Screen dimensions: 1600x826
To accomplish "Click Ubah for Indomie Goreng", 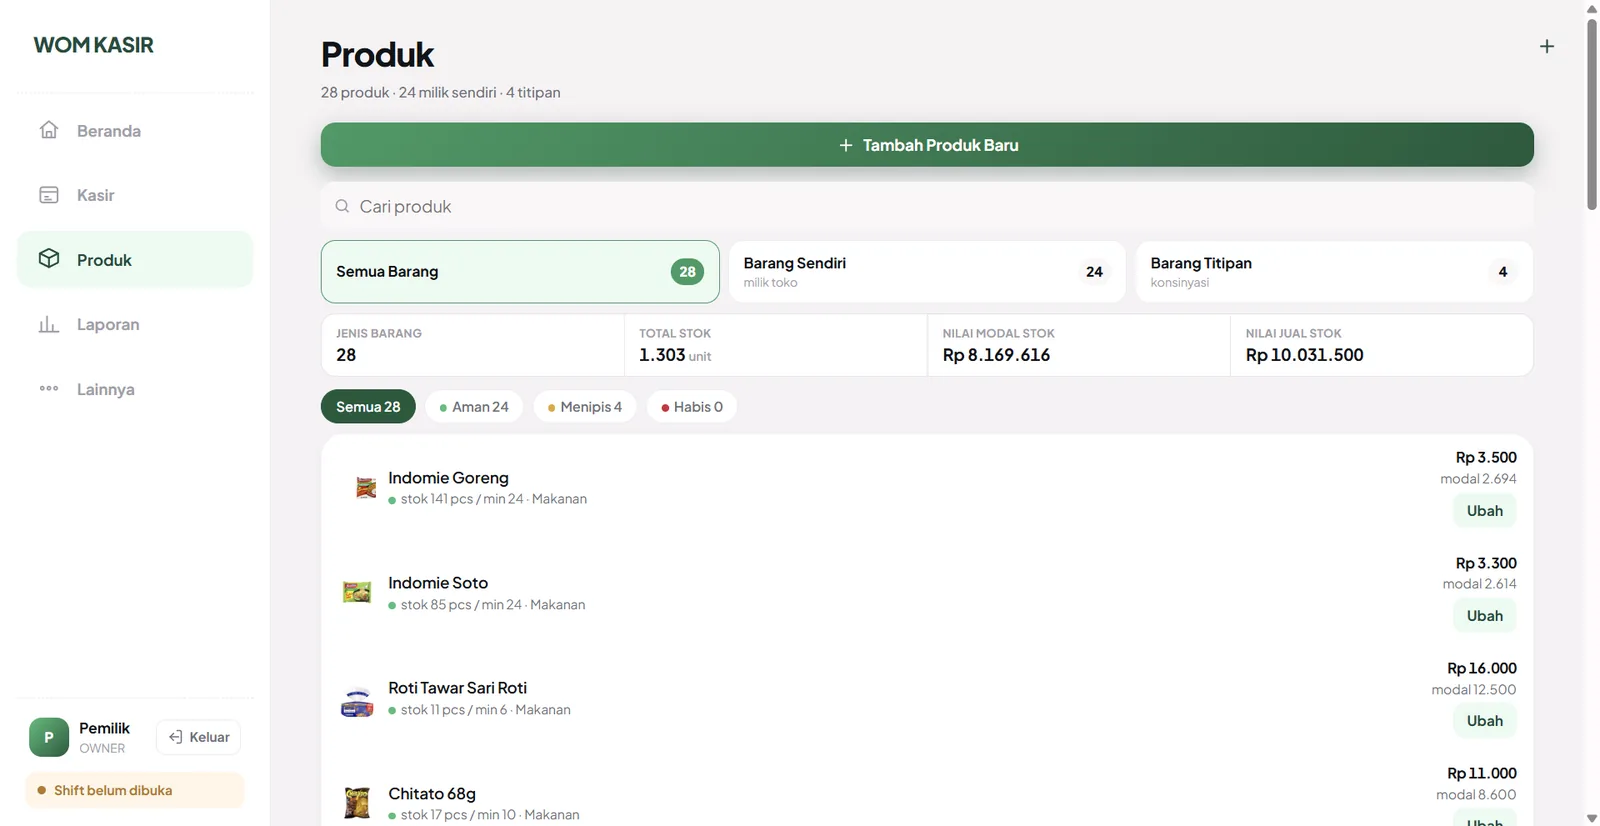I will (x=1484, y=511).
